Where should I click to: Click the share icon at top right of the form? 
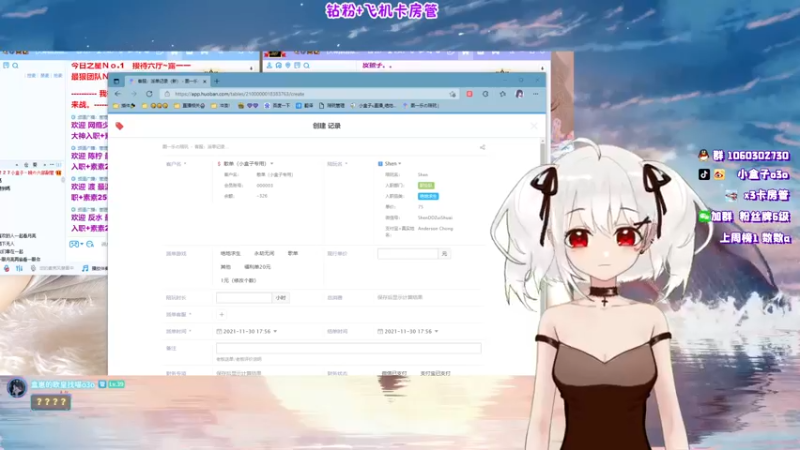coord(482,147)
